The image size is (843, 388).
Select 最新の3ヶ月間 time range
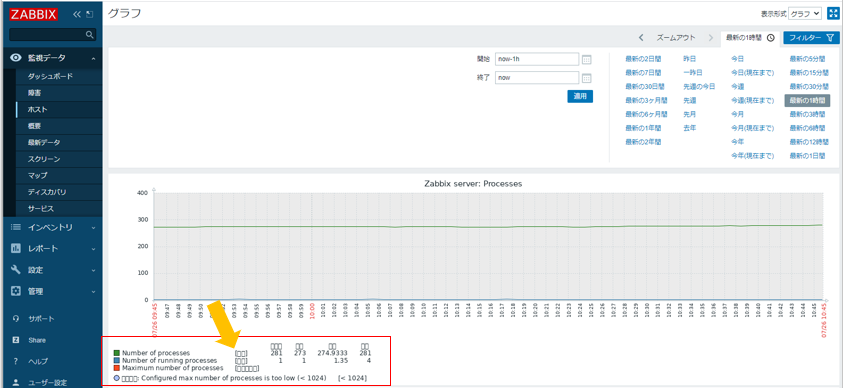pyautogui.click(x=646, y=100)
